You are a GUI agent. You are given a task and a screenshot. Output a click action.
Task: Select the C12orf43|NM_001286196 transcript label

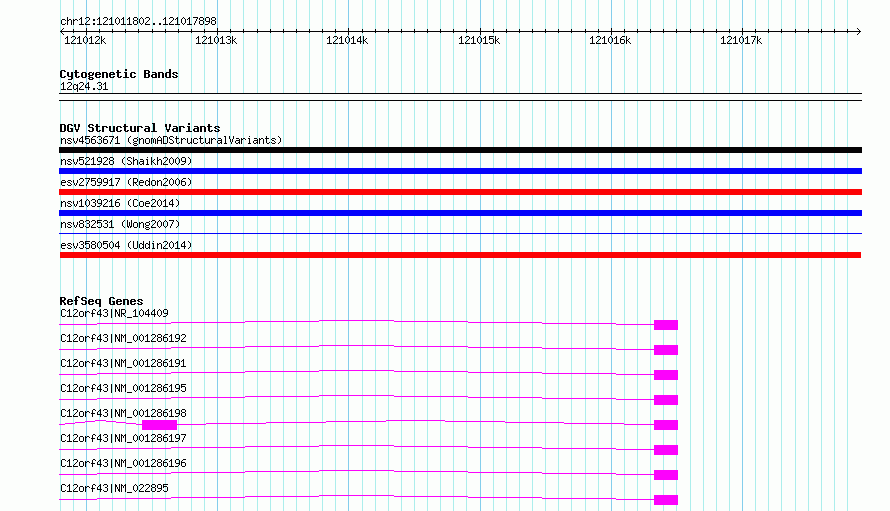click(123, 463)
